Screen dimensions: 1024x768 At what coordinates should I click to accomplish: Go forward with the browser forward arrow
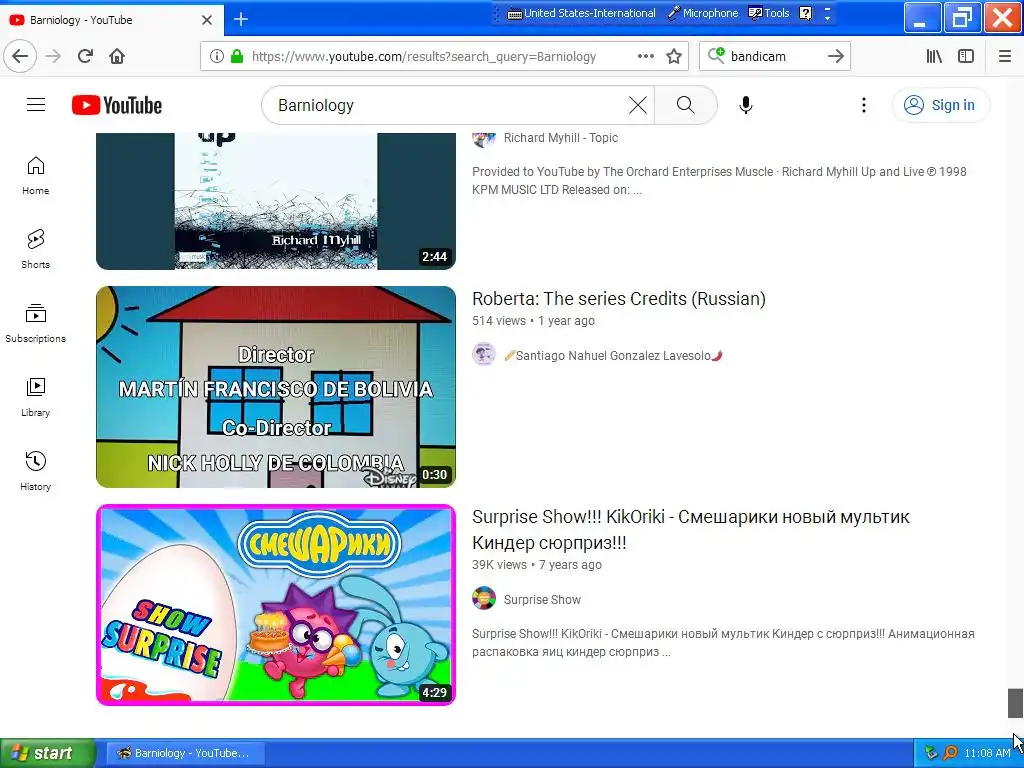coord(53,56)
